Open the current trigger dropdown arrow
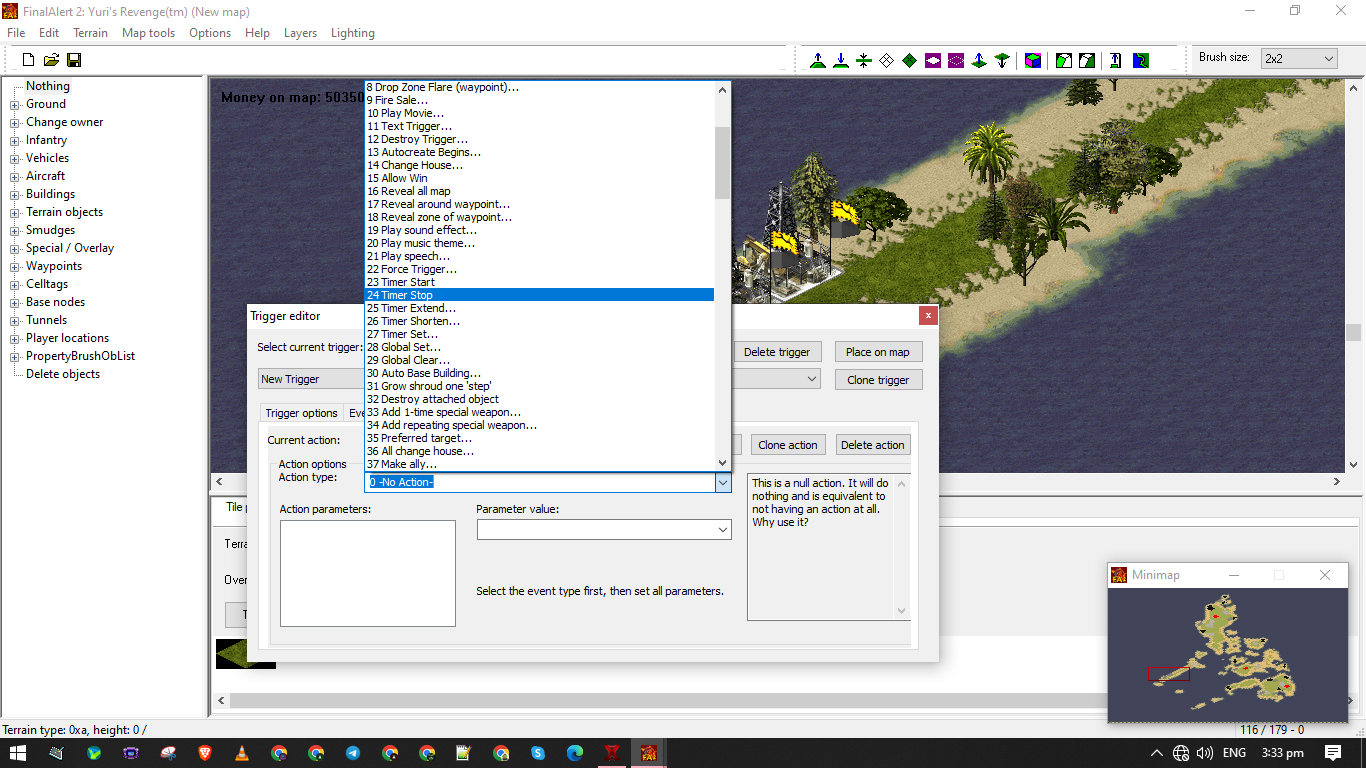1366x768 pixels. point(812,380)
